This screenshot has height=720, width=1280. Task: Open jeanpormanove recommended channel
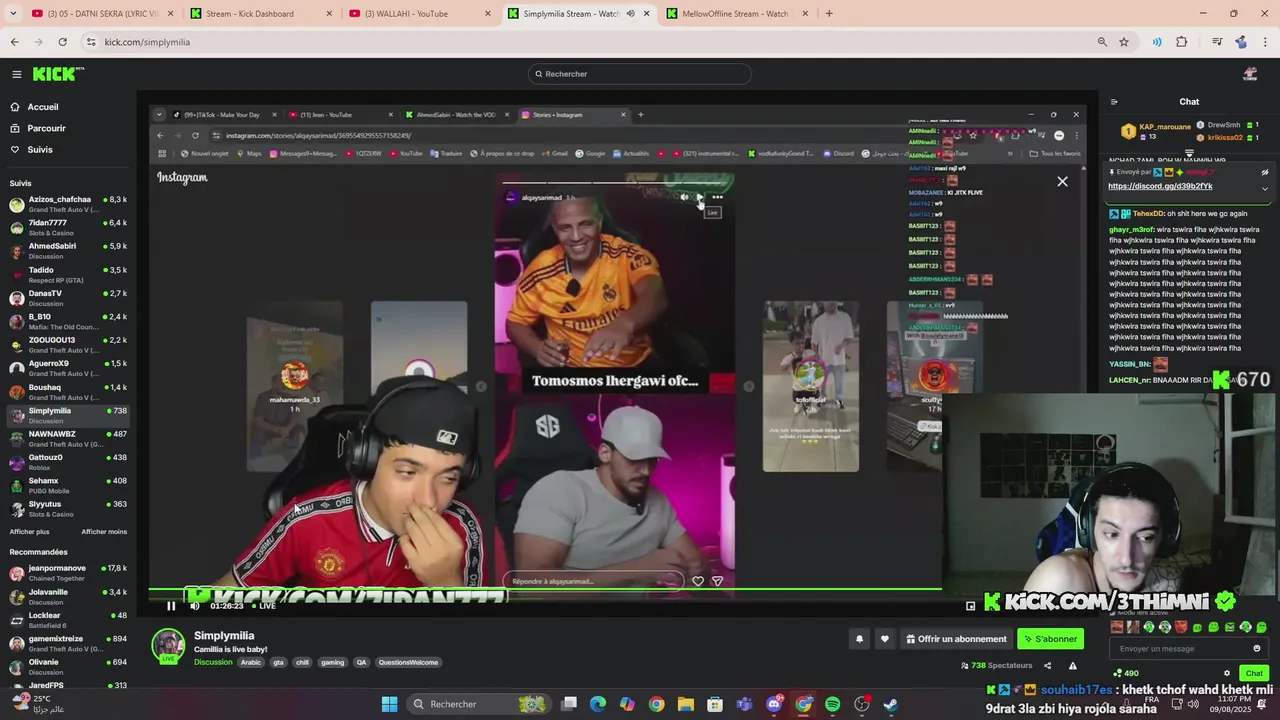point(68,573)
